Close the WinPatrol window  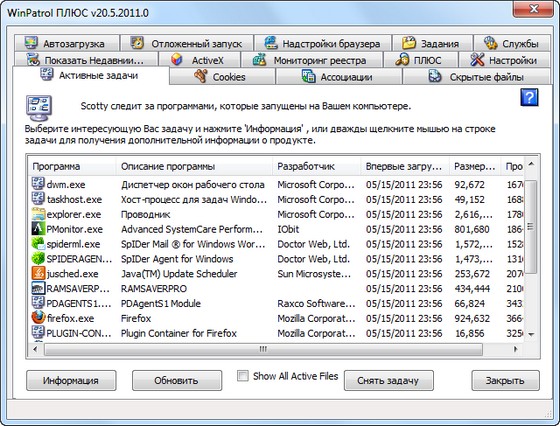(534, 9)
